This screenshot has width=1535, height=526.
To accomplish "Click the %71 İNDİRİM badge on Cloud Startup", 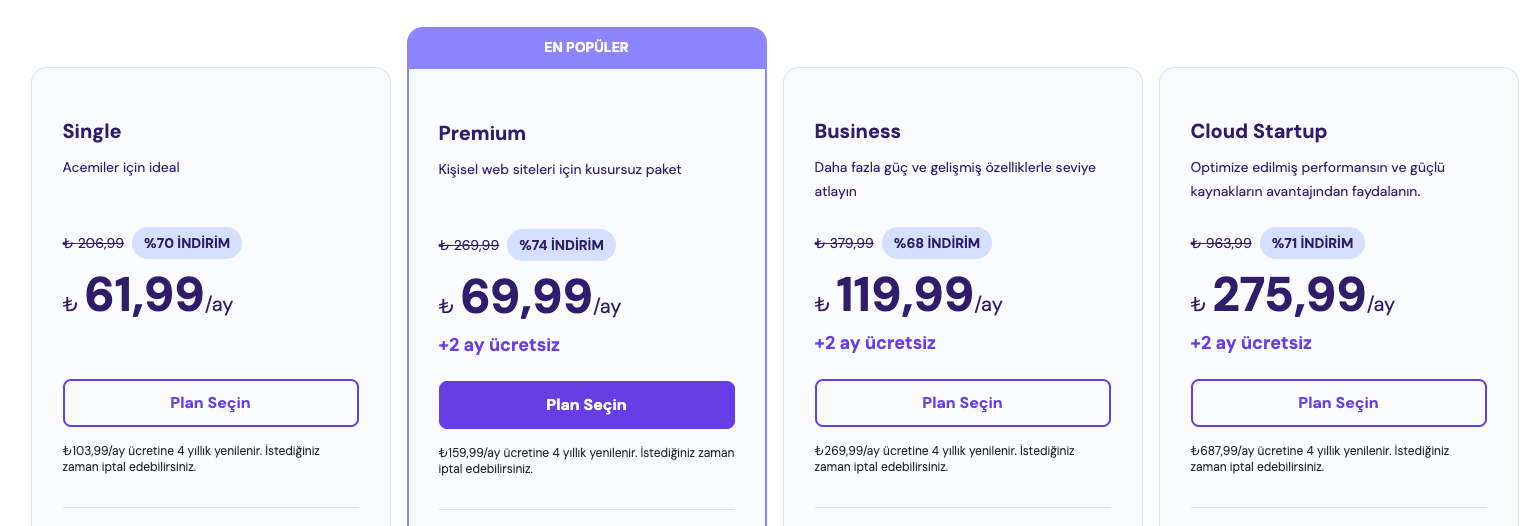I will pyautogui.click(x=1312, y=243).
